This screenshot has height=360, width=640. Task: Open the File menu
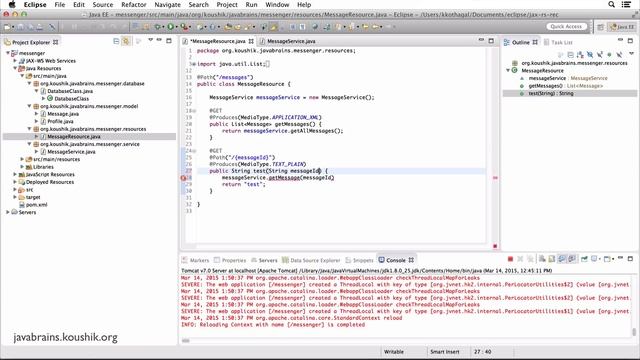click(x=60, y=4)
